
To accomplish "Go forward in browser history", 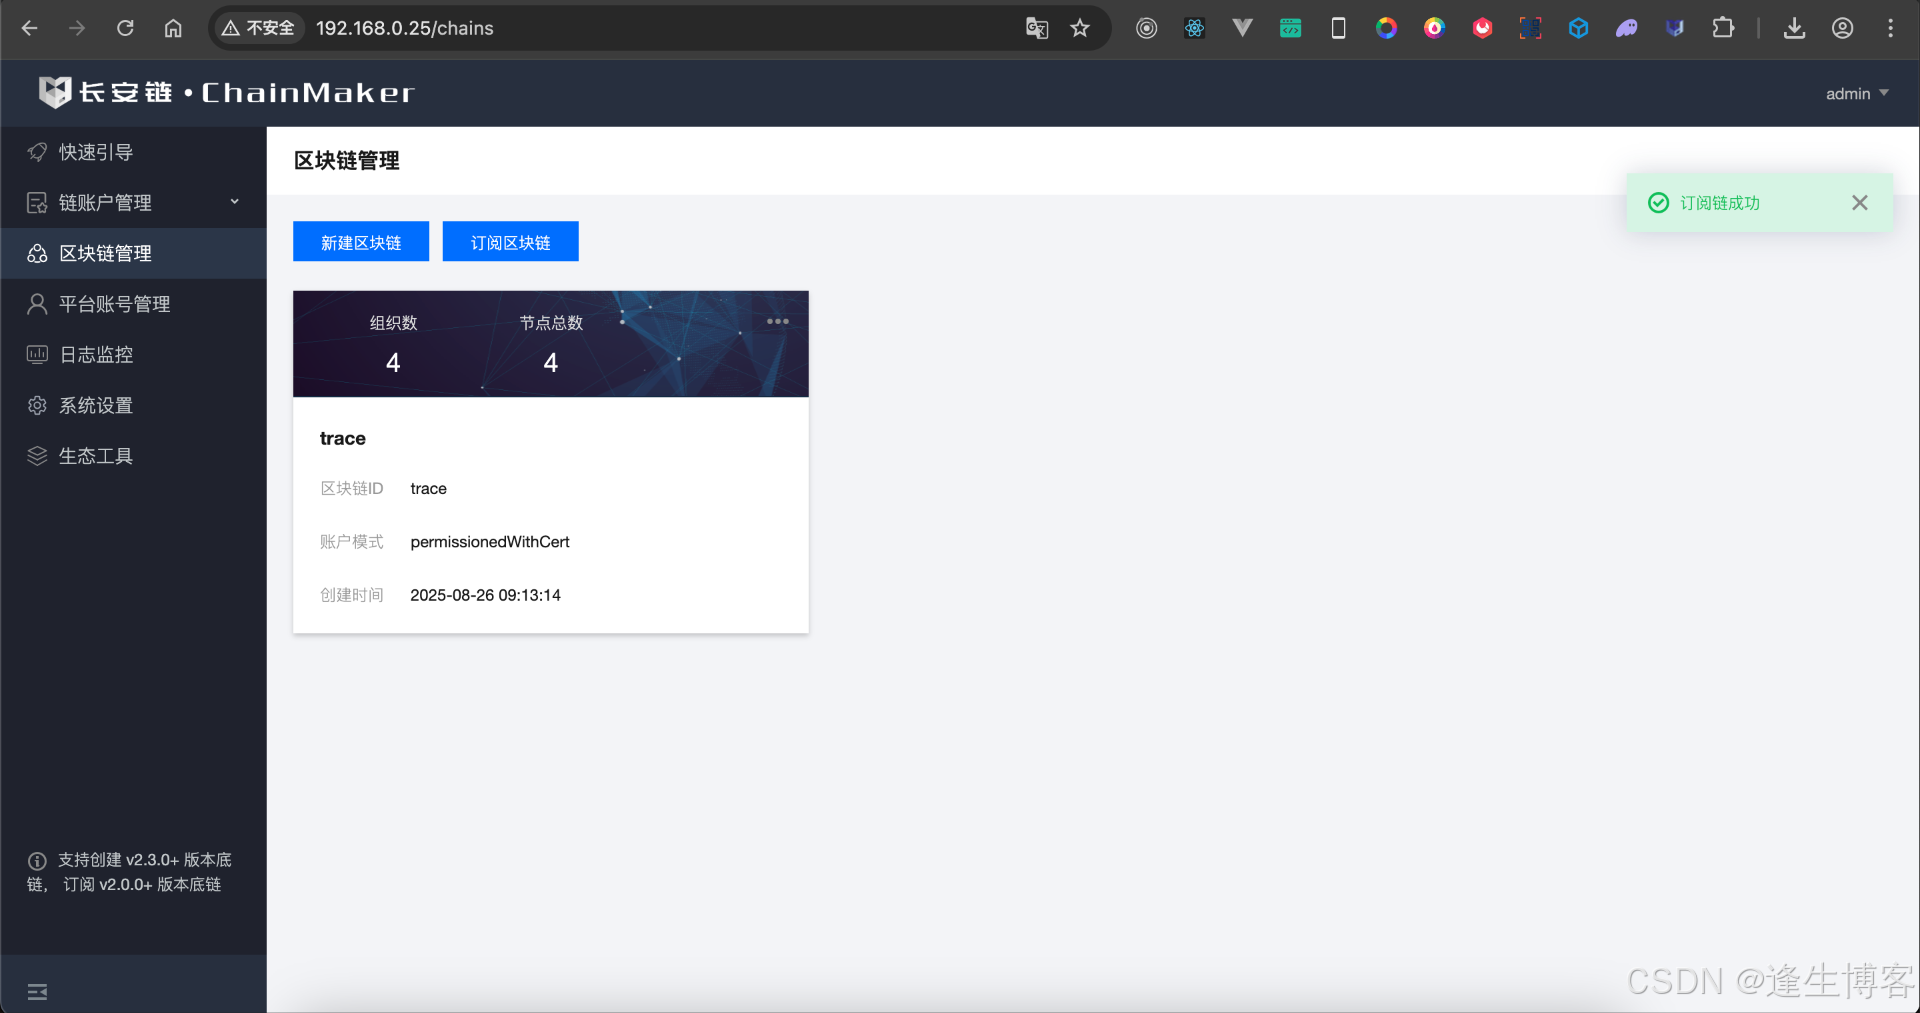I will tap(77, 28).
